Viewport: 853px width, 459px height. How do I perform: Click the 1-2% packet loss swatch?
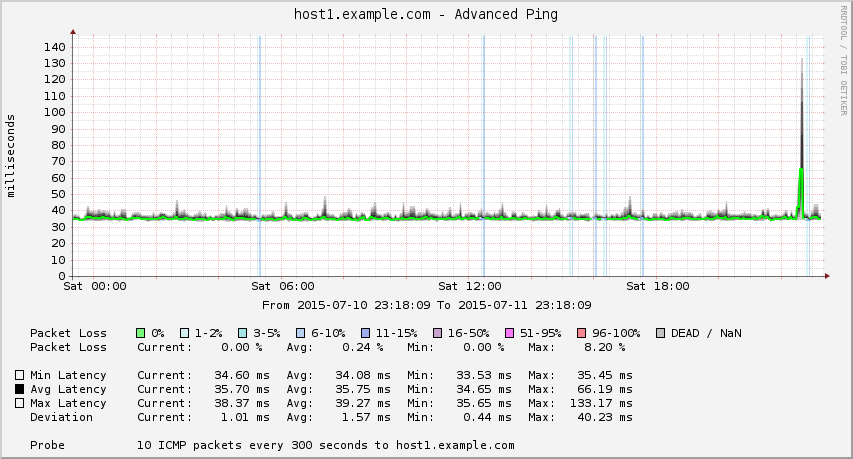pyautogui.click(x=184, y=333)
